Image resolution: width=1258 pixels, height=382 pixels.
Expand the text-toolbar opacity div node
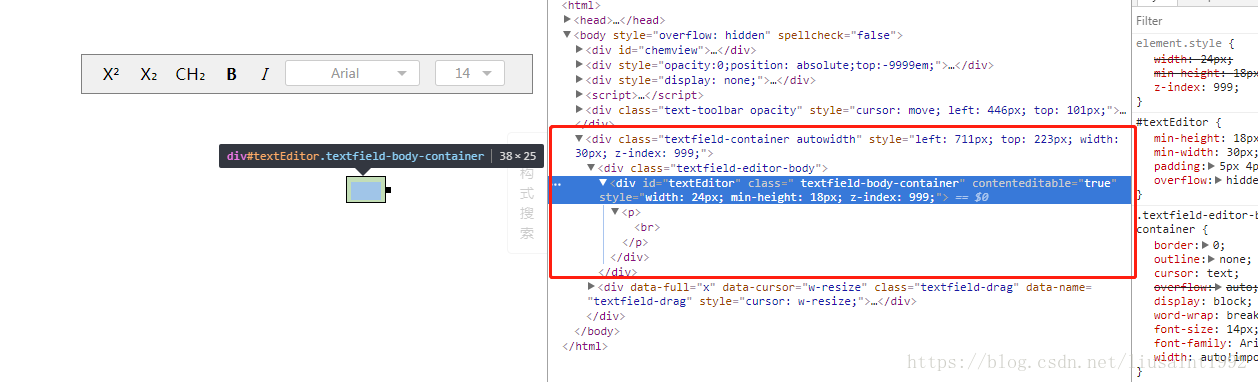pyautogui.click(x=580, y=110)
